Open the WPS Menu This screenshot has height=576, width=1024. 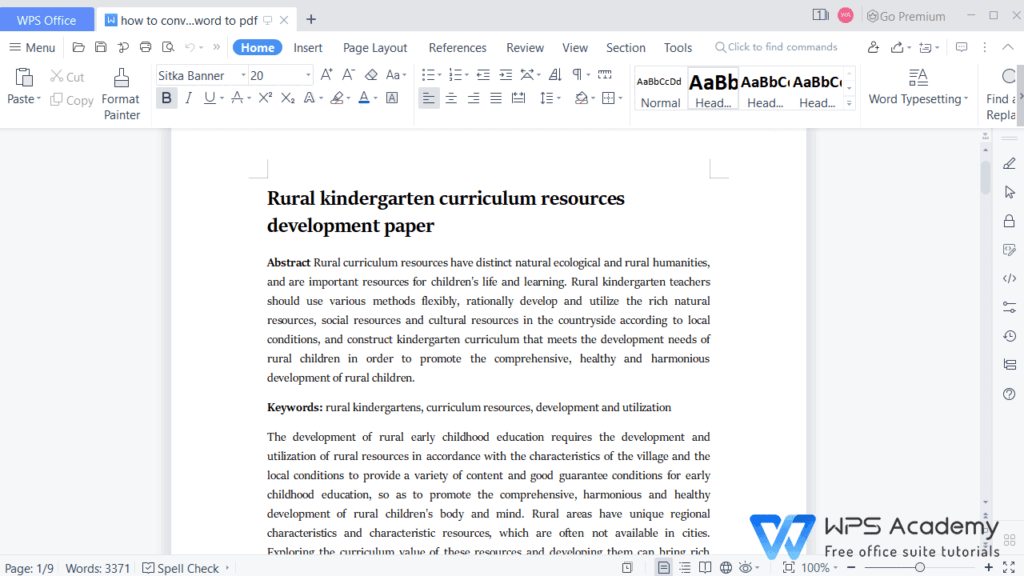click(x=31, y=47)
